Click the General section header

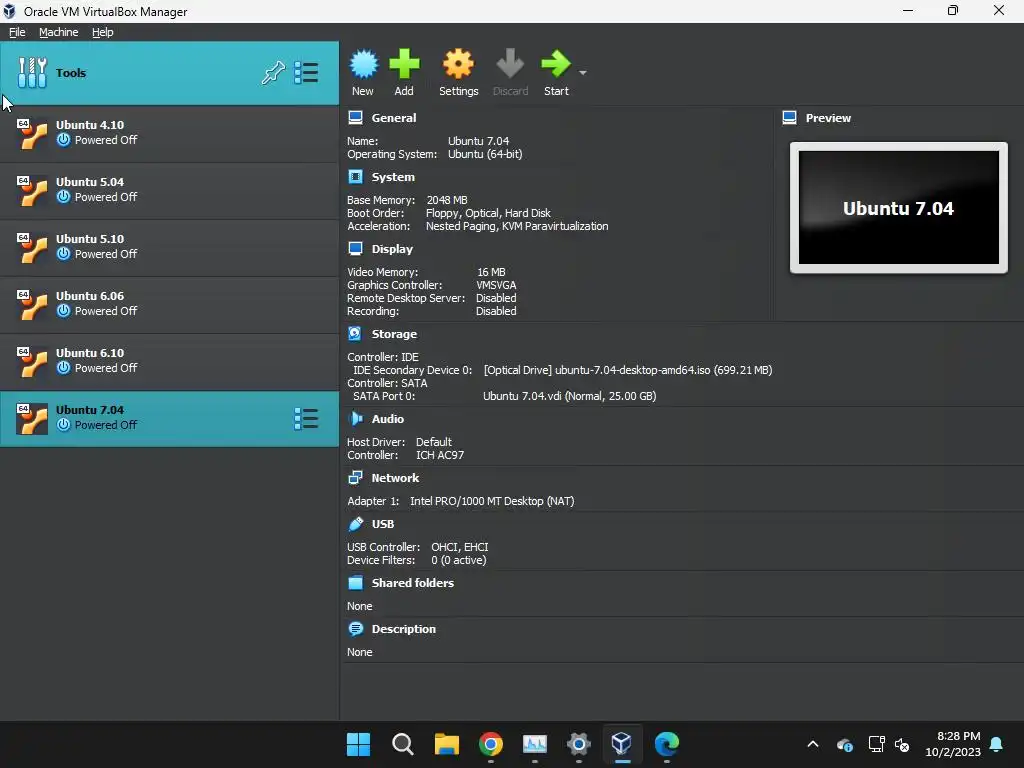coord(394,118)
